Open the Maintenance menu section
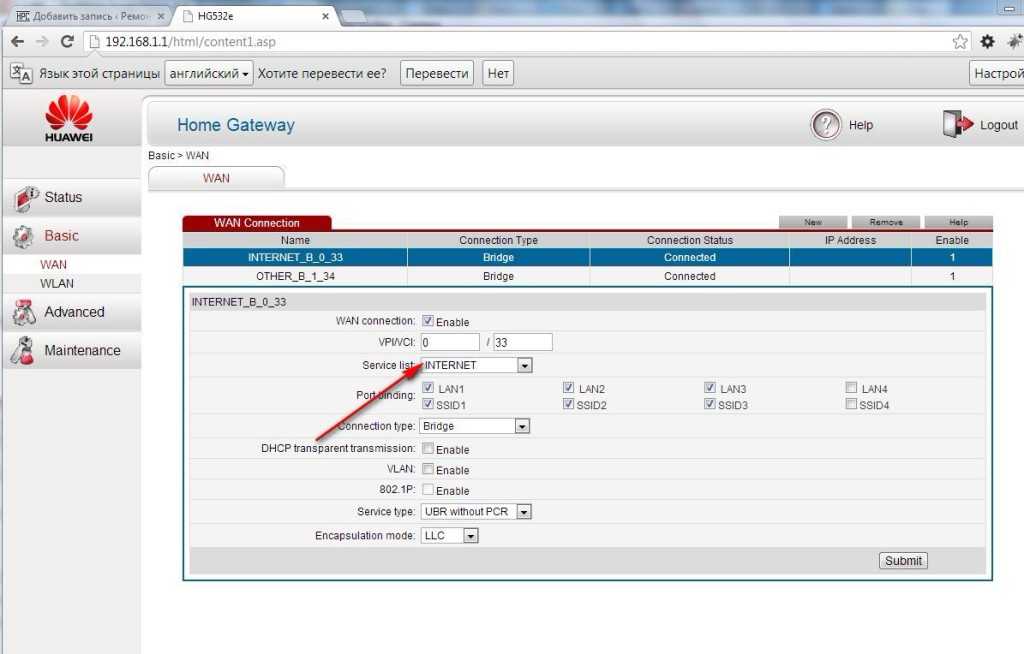 72,350
